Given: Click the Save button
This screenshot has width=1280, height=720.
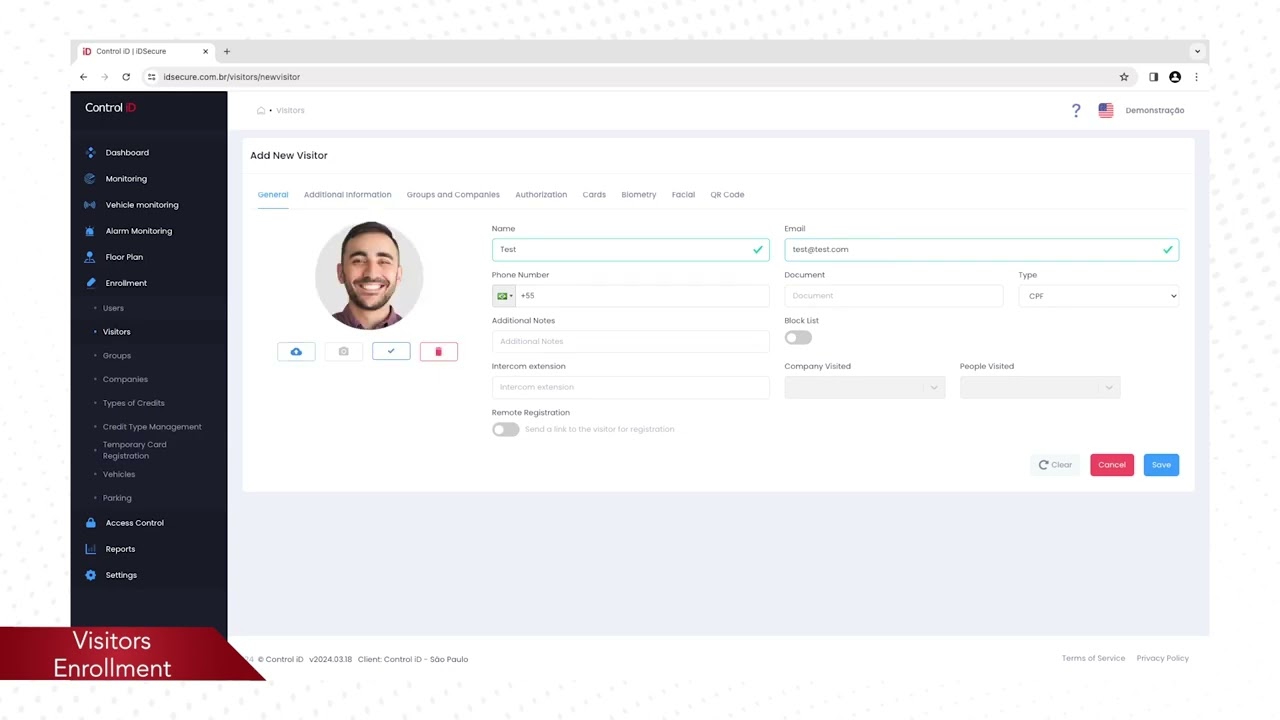Looking at the screenshot, I should tap(1161, 465).
